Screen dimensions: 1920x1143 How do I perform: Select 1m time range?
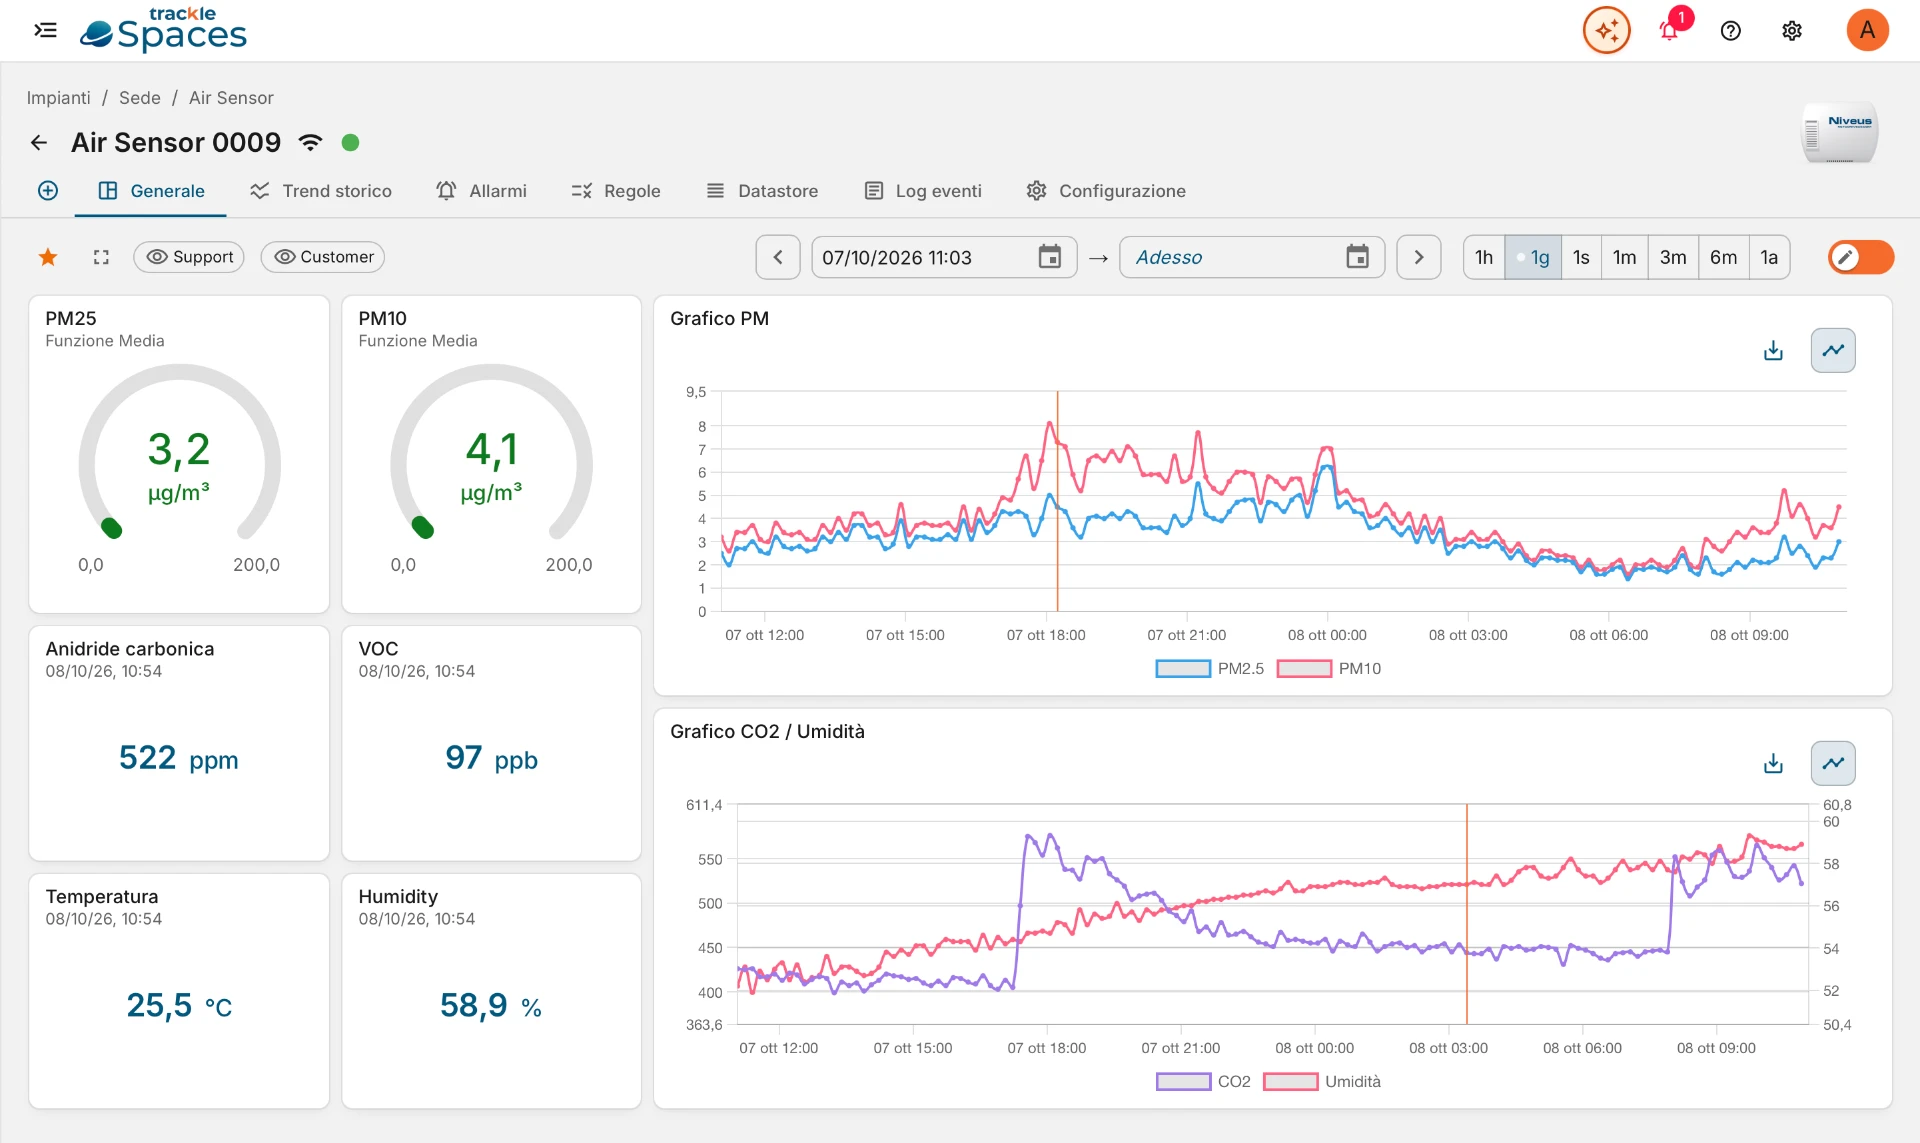pos(1625,257)
